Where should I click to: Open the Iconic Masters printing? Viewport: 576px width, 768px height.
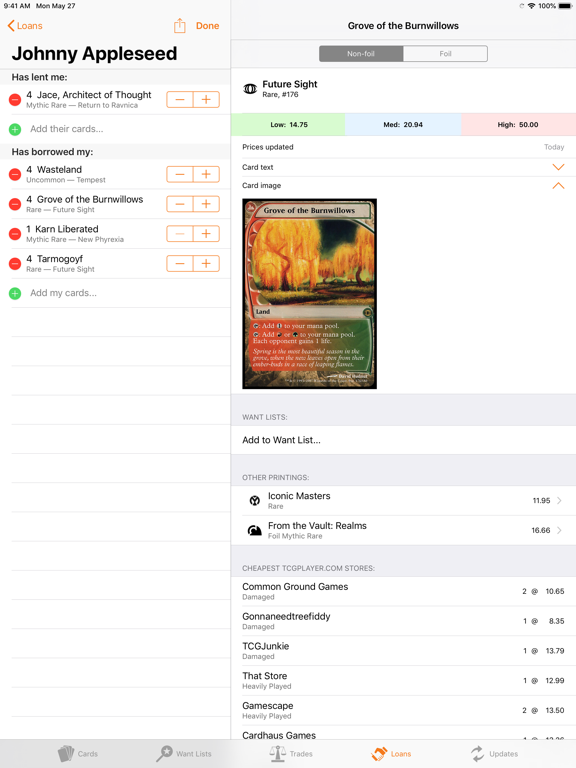coord(403,501)
